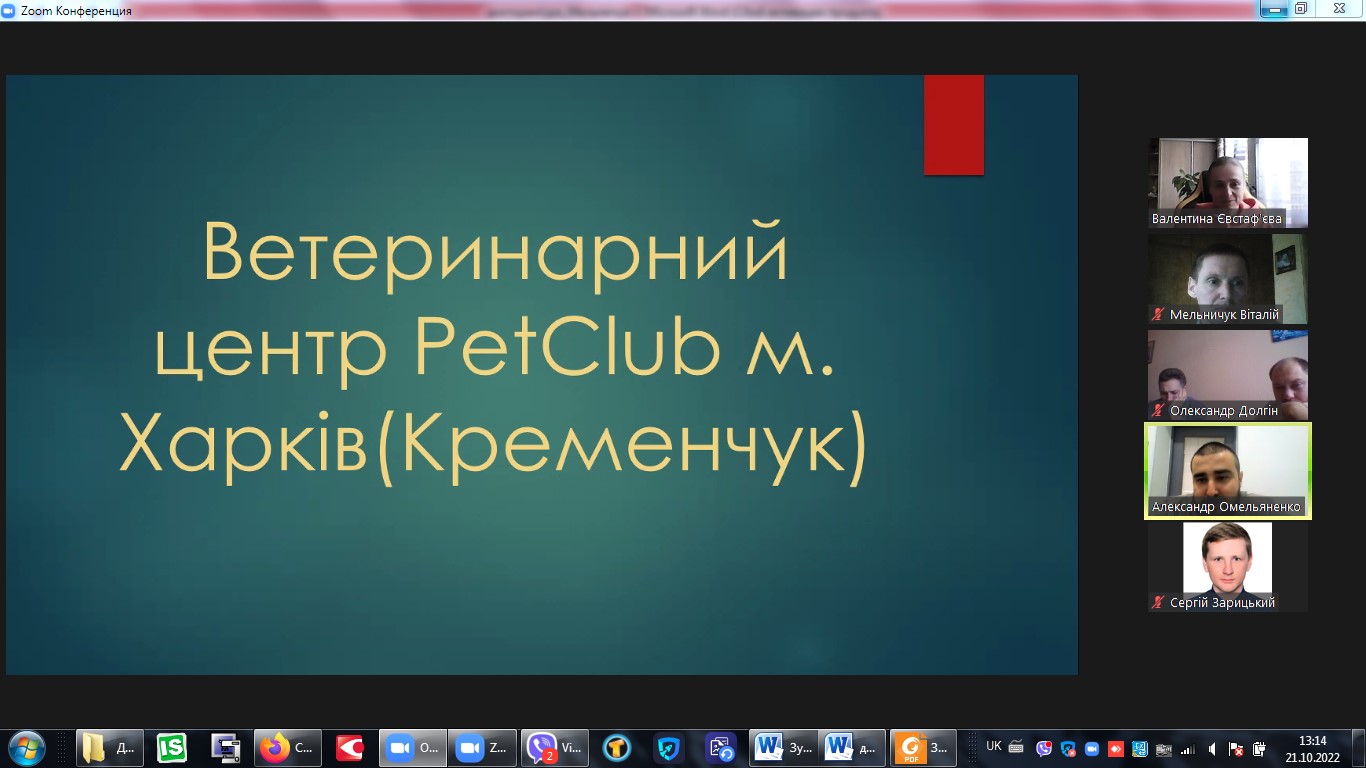This screenshot has height=768, width=1366.
Task: Restore down the Zoom conference window
Action: [x=1301, y=8]
